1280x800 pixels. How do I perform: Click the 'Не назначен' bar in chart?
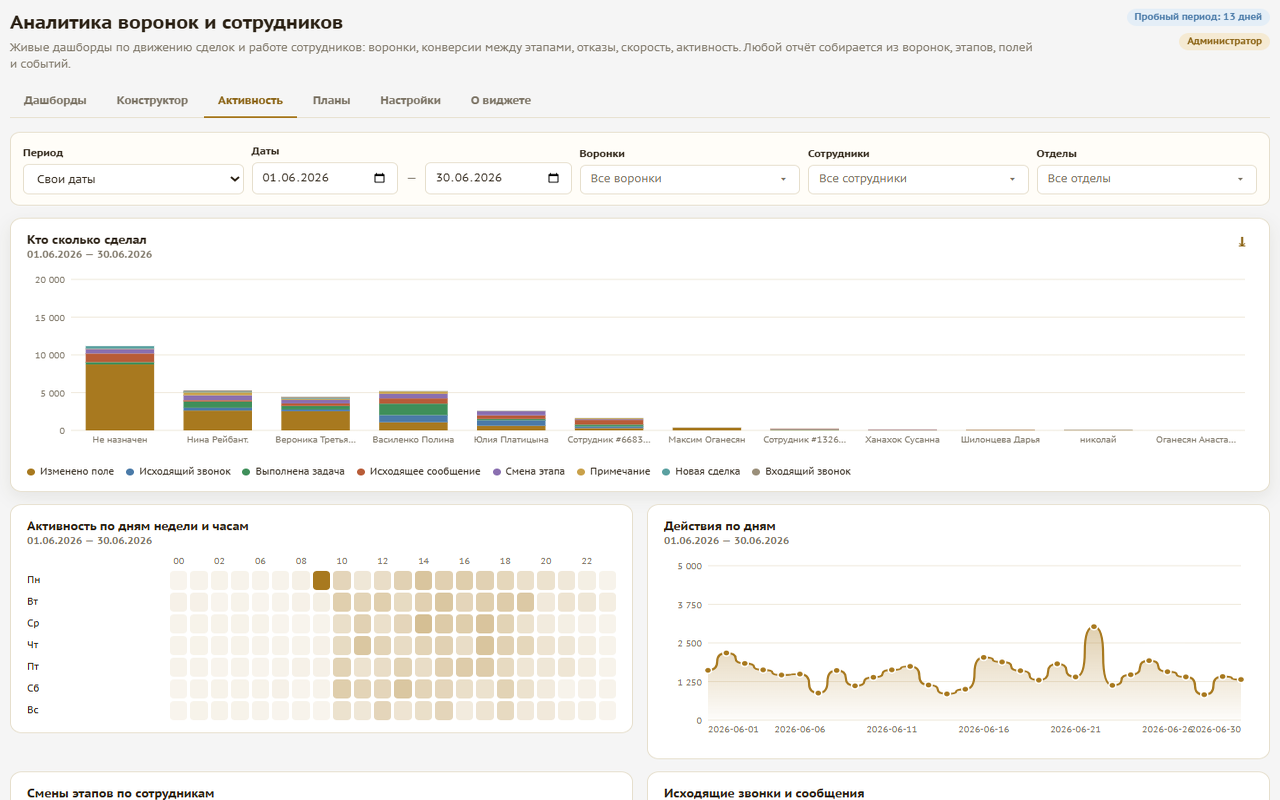(120, 388)
